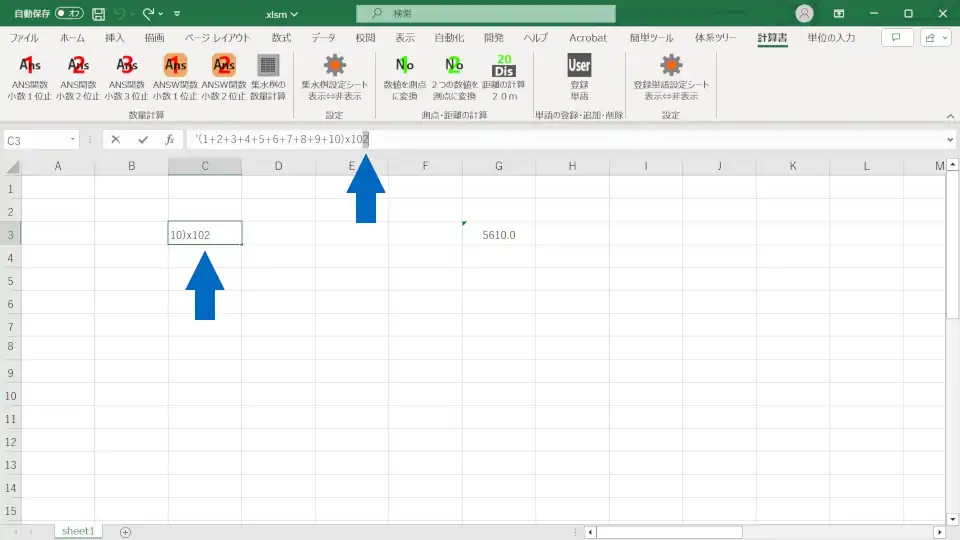Screen dimensions: 960x540
Task: Open catch basin quantity calculation
Action: click(x=268, y=77)
